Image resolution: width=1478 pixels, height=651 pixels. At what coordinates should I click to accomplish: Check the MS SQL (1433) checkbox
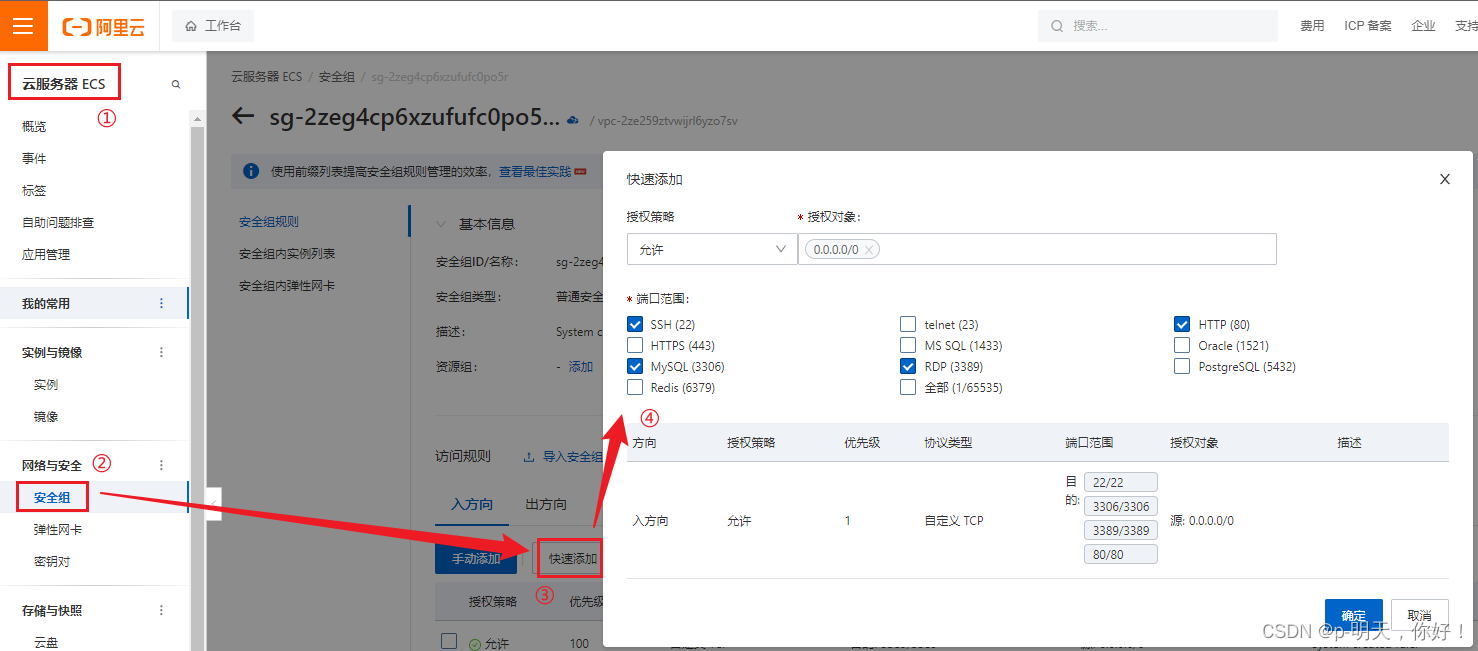pos(908,345)
